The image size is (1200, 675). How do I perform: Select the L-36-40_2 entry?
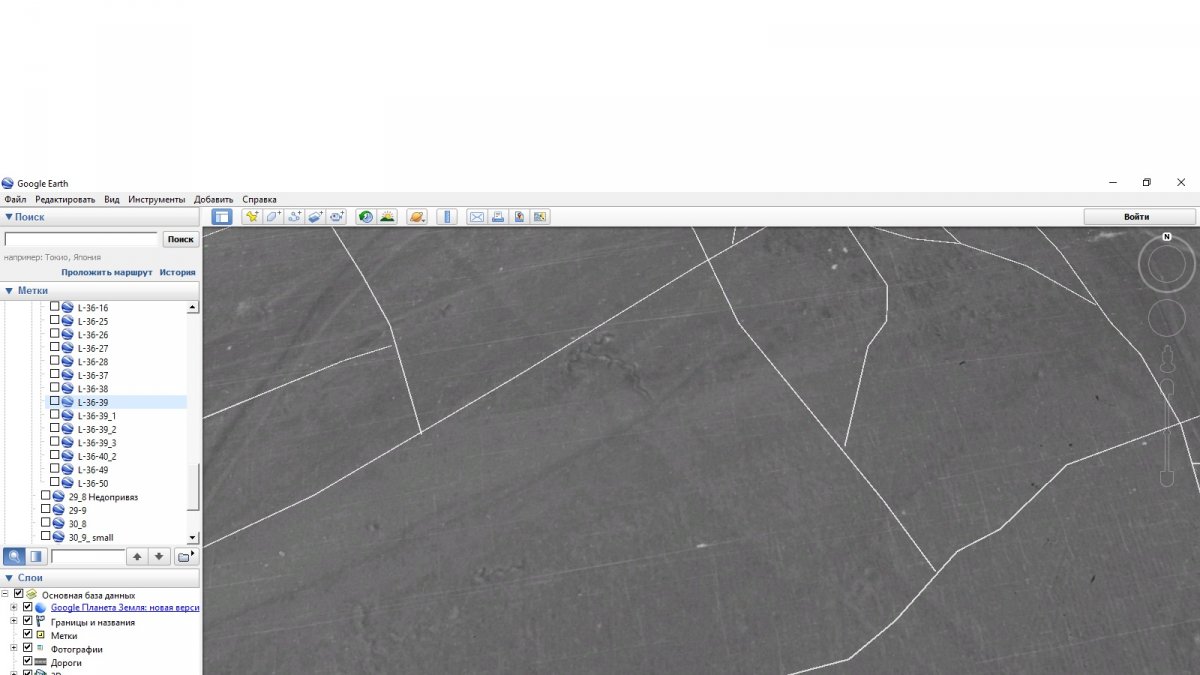pos(97,456)
